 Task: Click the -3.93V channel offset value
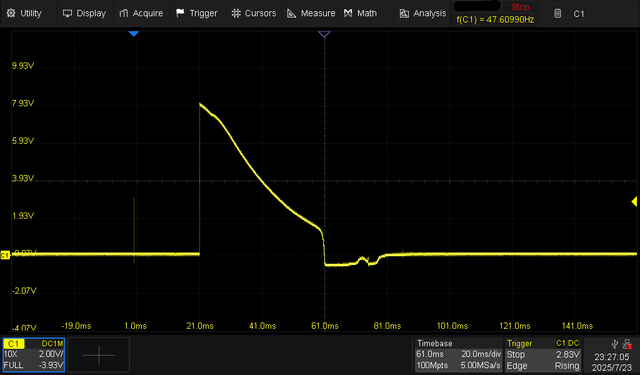point(51,365)
